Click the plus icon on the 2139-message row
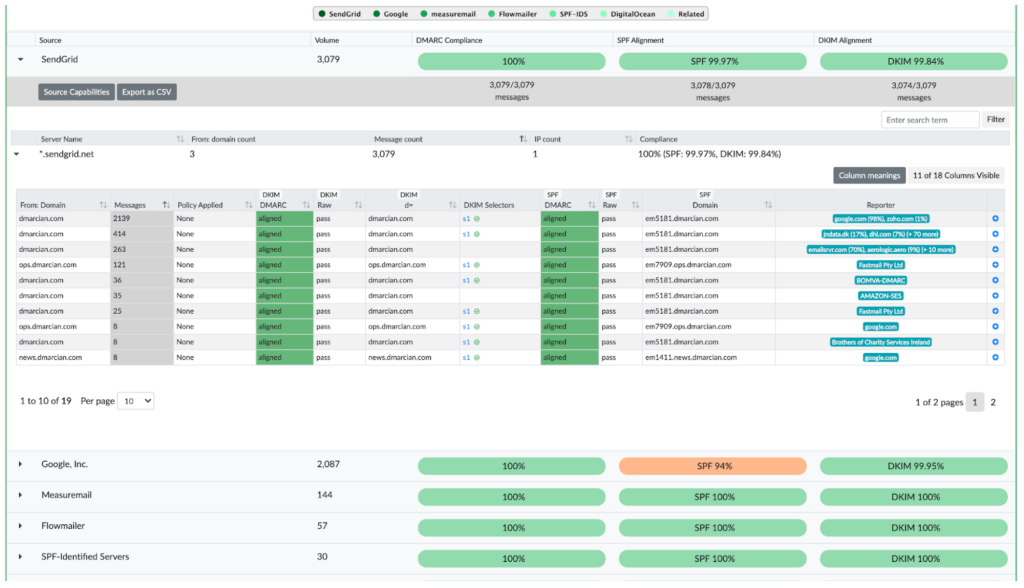The width and height of the screenshot is (1024, 588). coord(995,219)
